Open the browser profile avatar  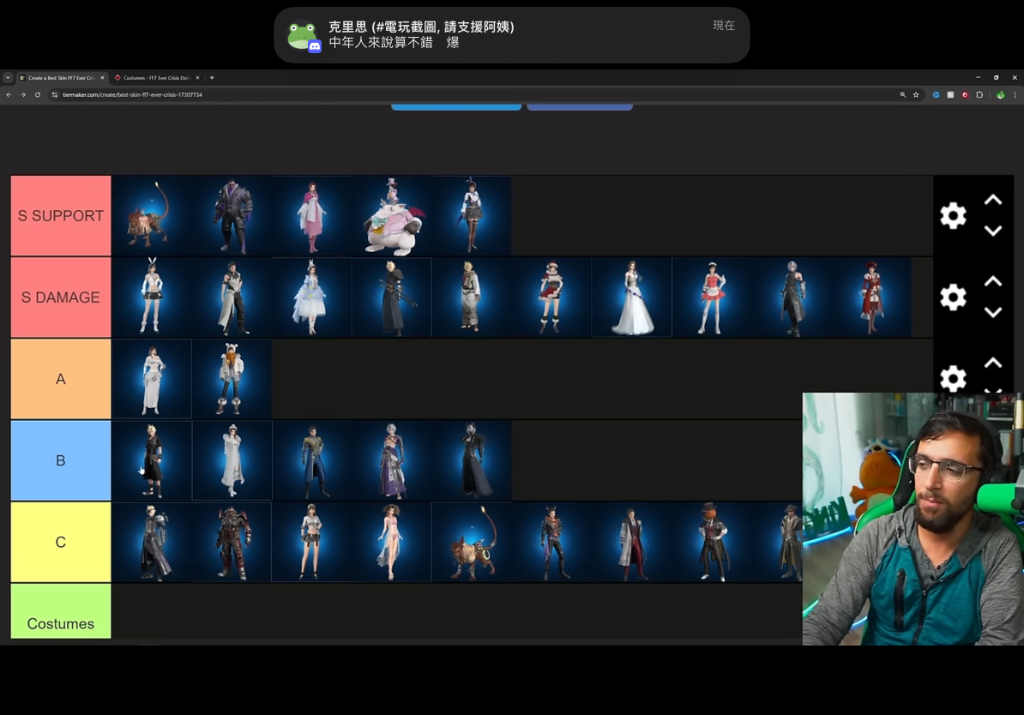coord(1000,95)
